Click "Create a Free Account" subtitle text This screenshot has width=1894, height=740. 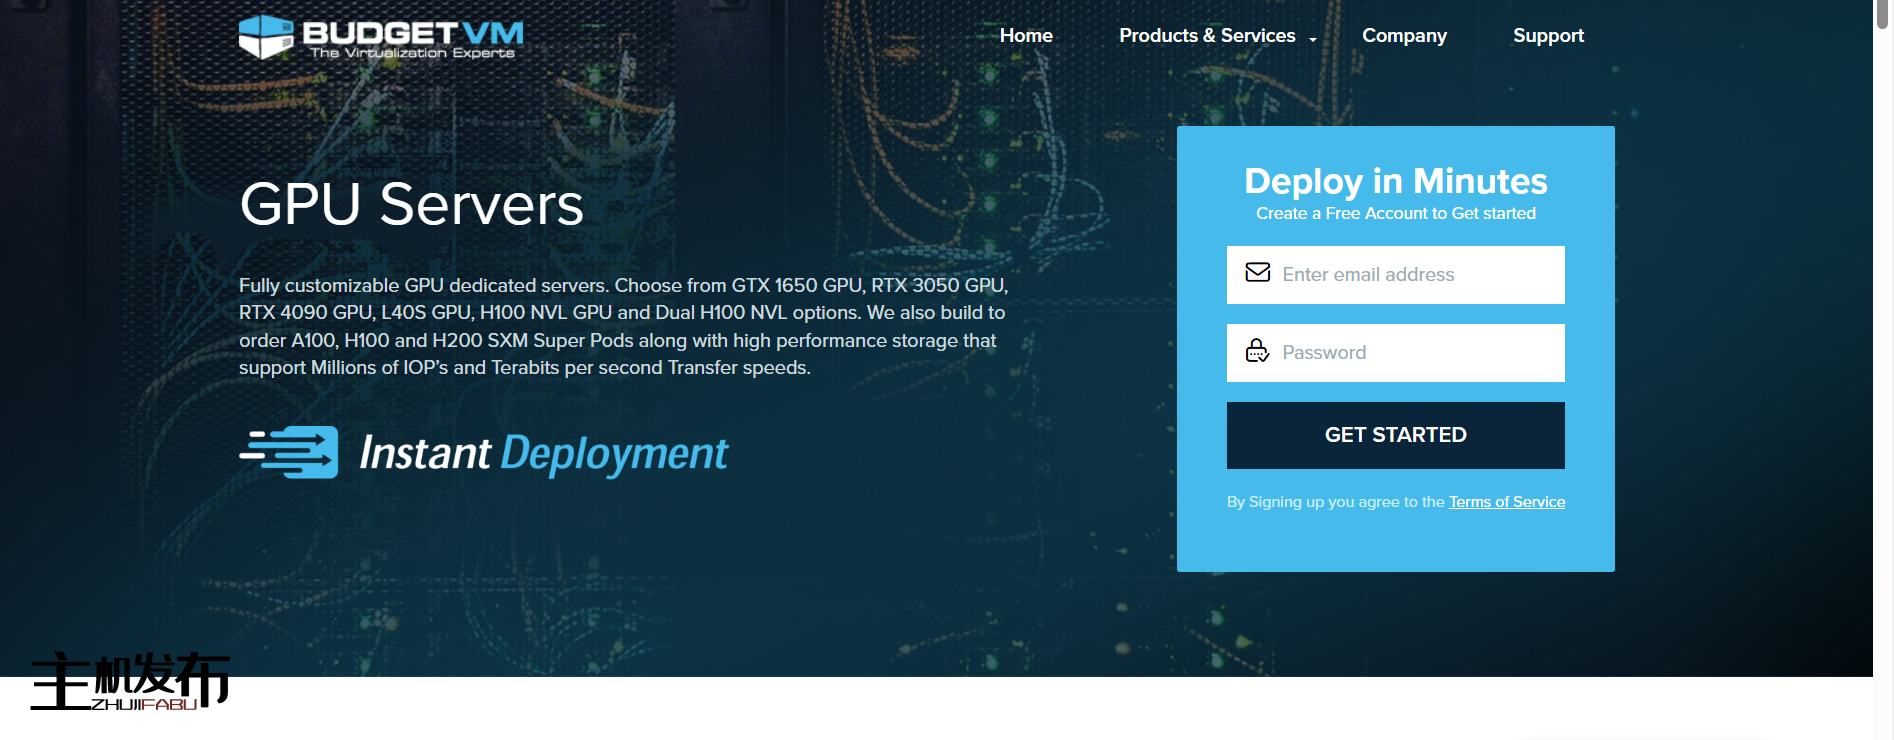coord(1395,214)
